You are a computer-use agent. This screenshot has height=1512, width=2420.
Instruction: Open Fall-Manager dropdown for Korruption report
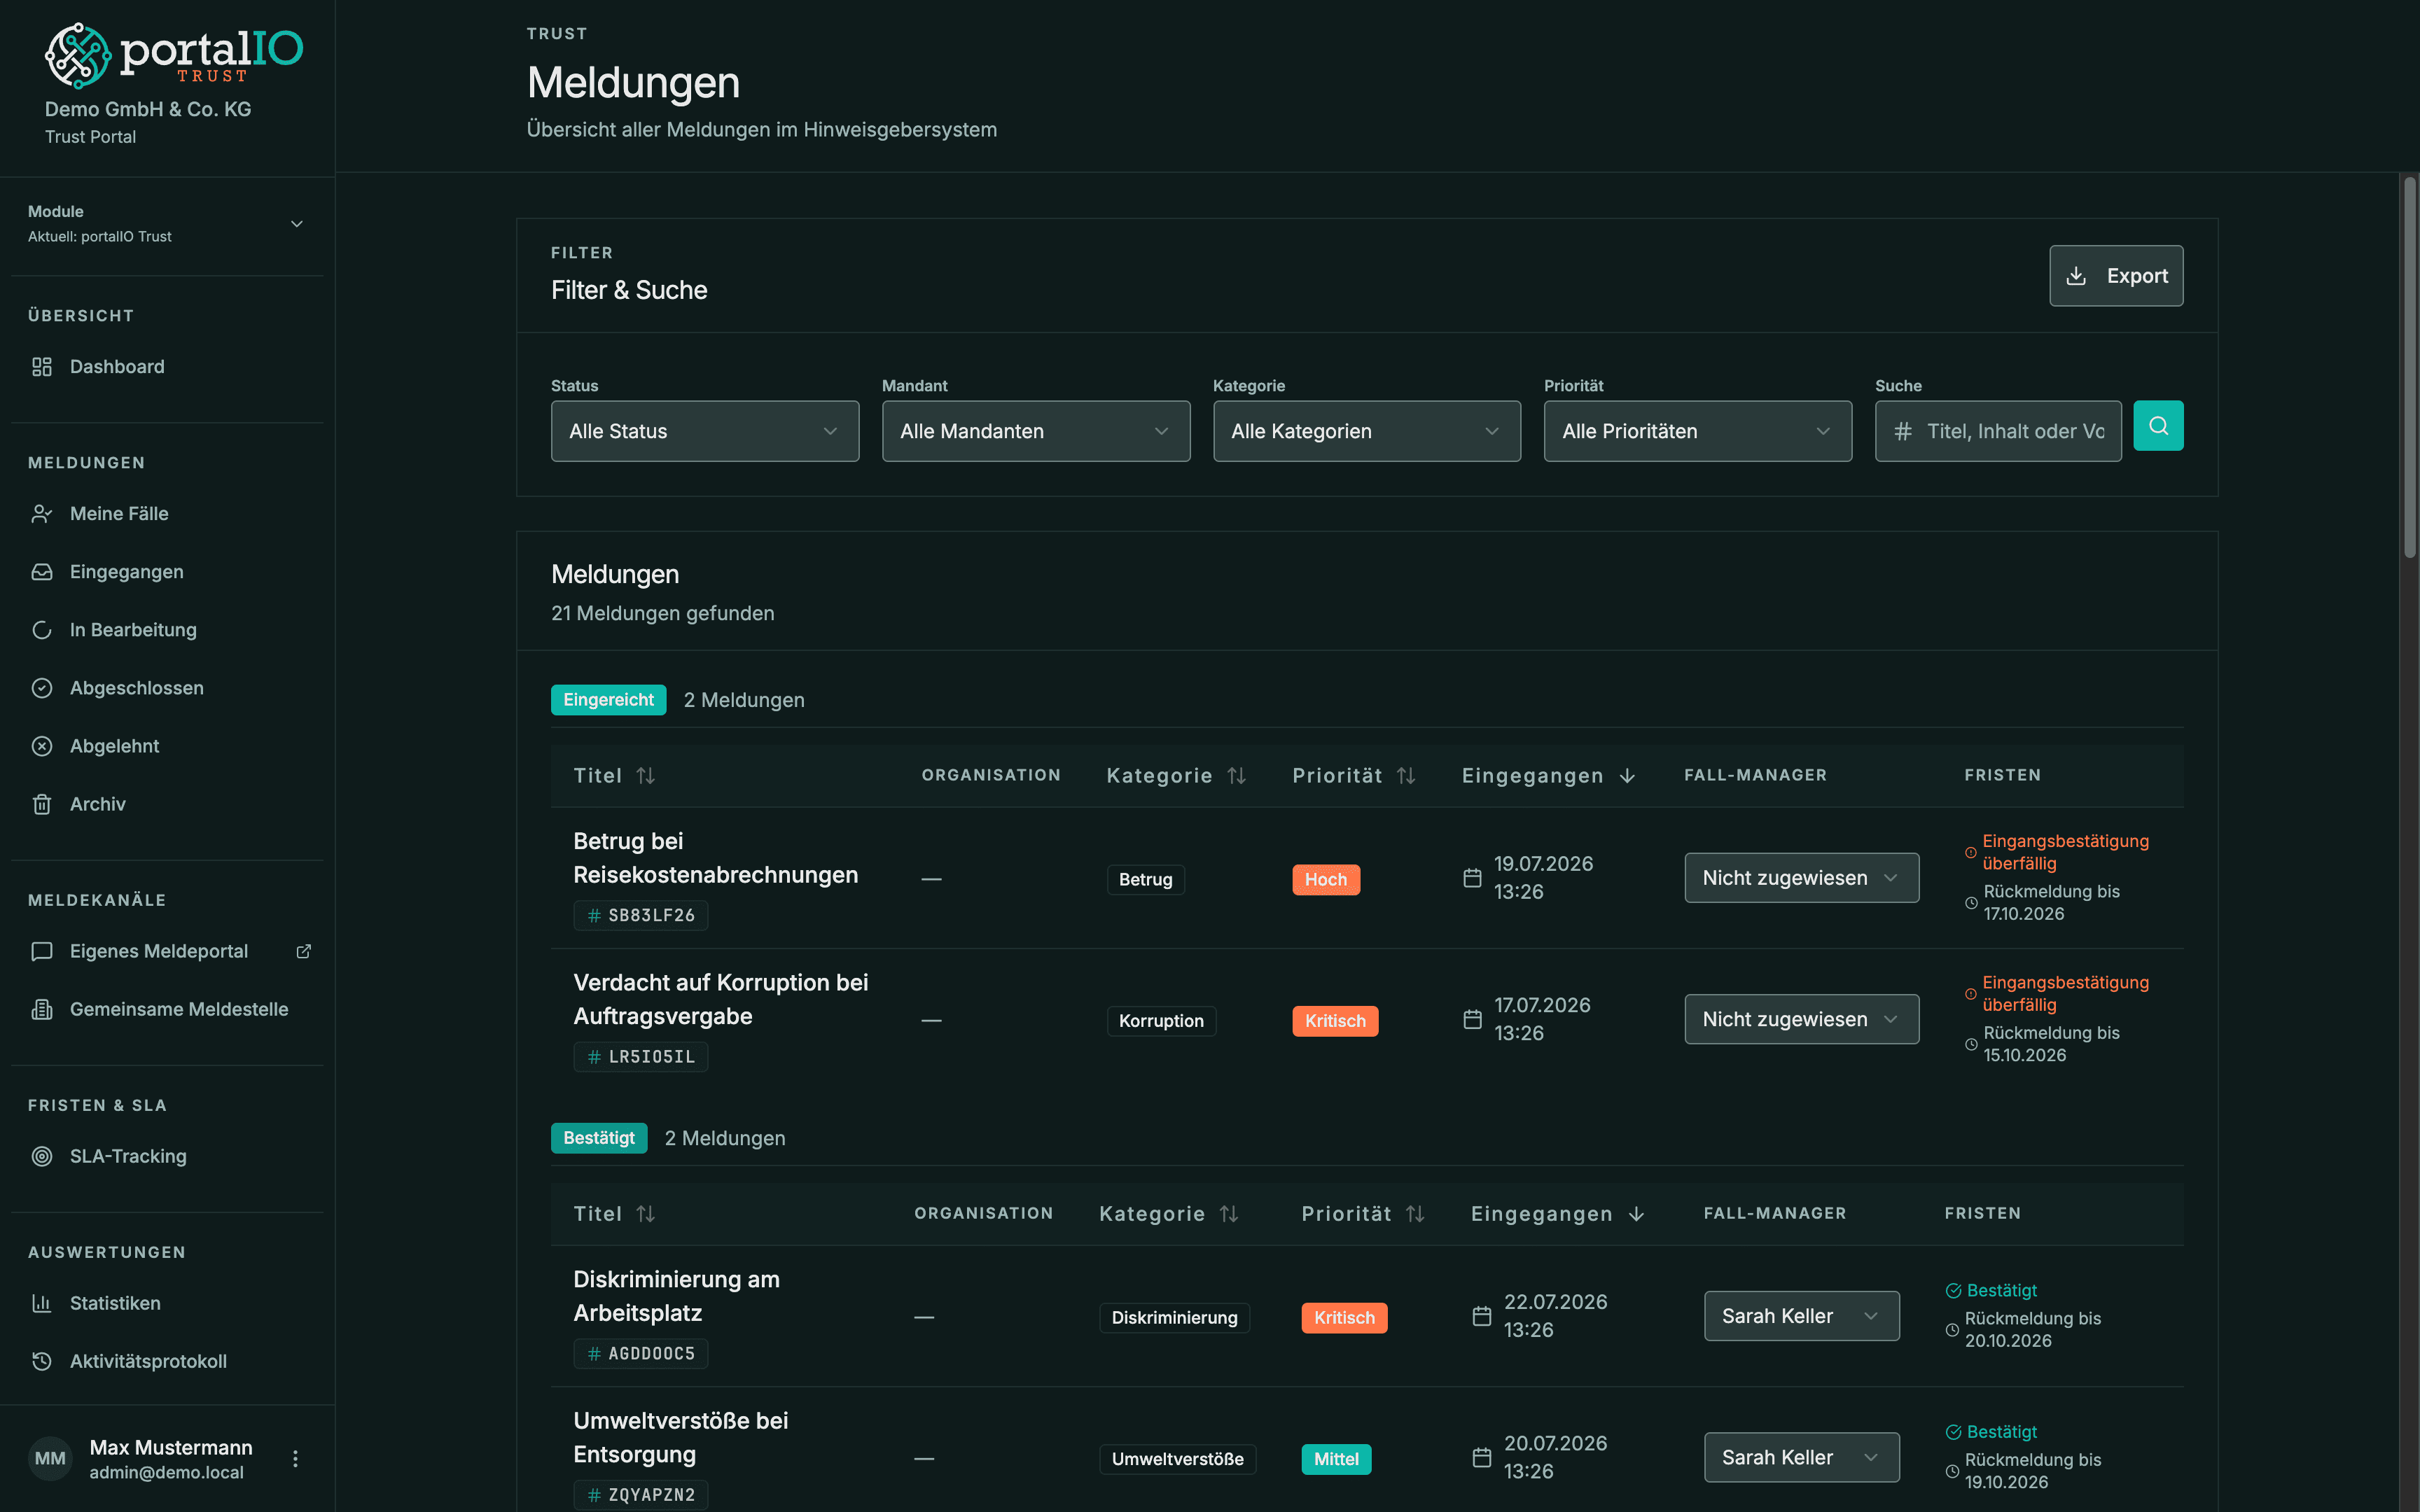click(1802, 1019)
